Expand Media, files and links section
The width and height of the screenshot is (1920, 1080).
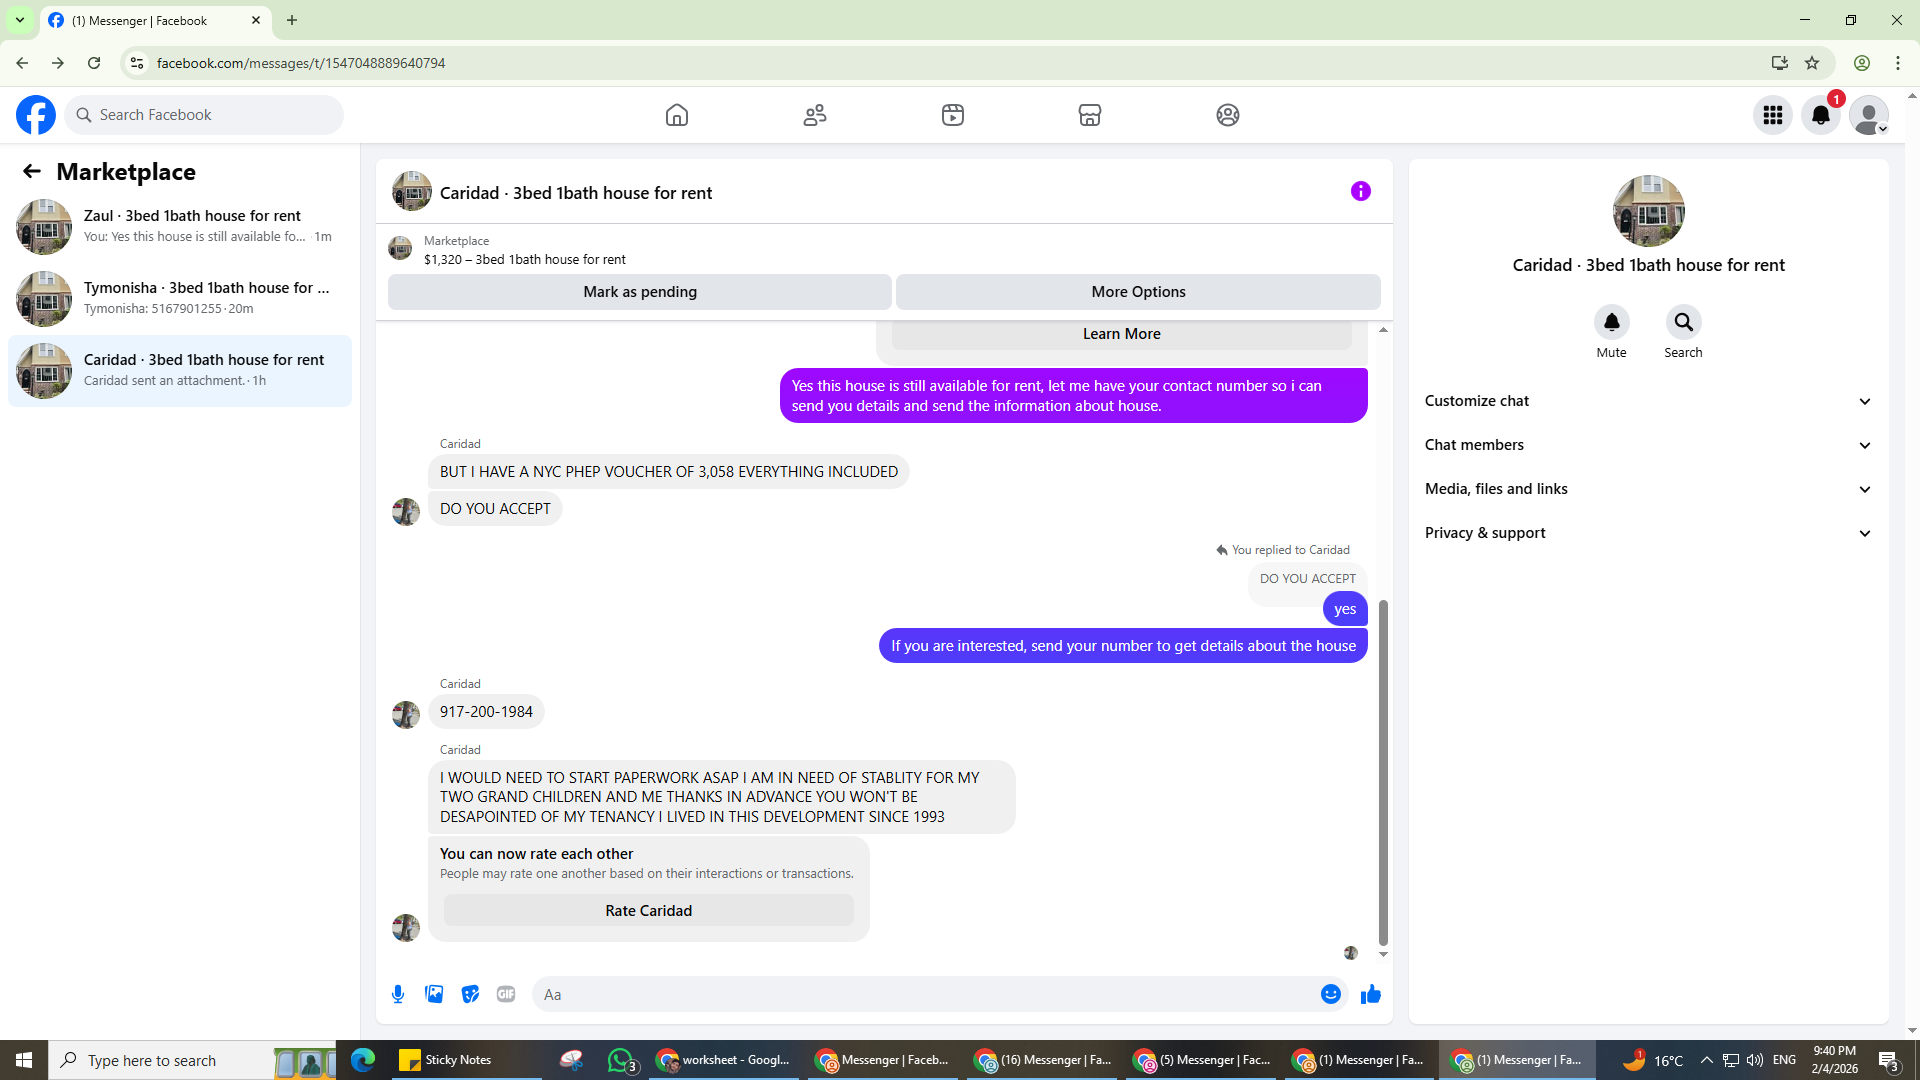[1647, 489]
